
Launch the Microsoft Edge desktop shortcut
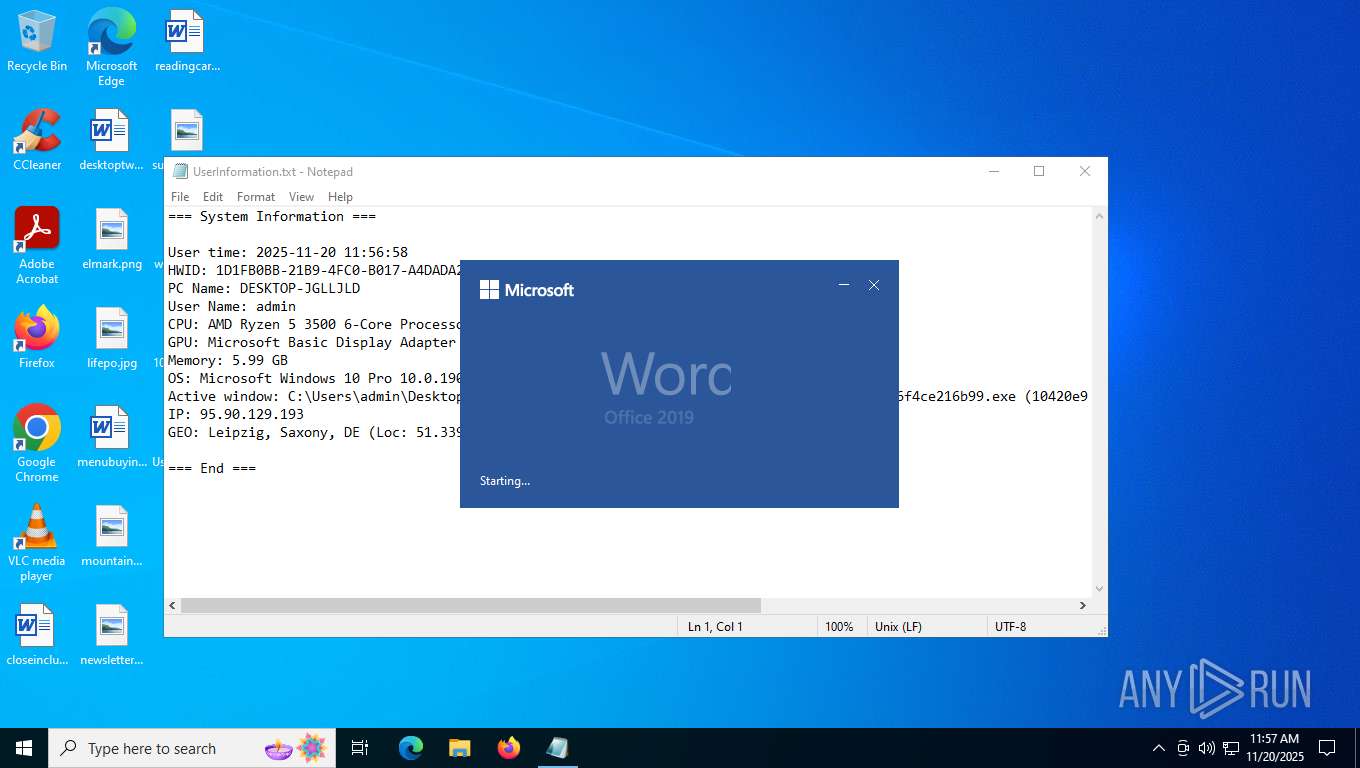coord(111,48)
